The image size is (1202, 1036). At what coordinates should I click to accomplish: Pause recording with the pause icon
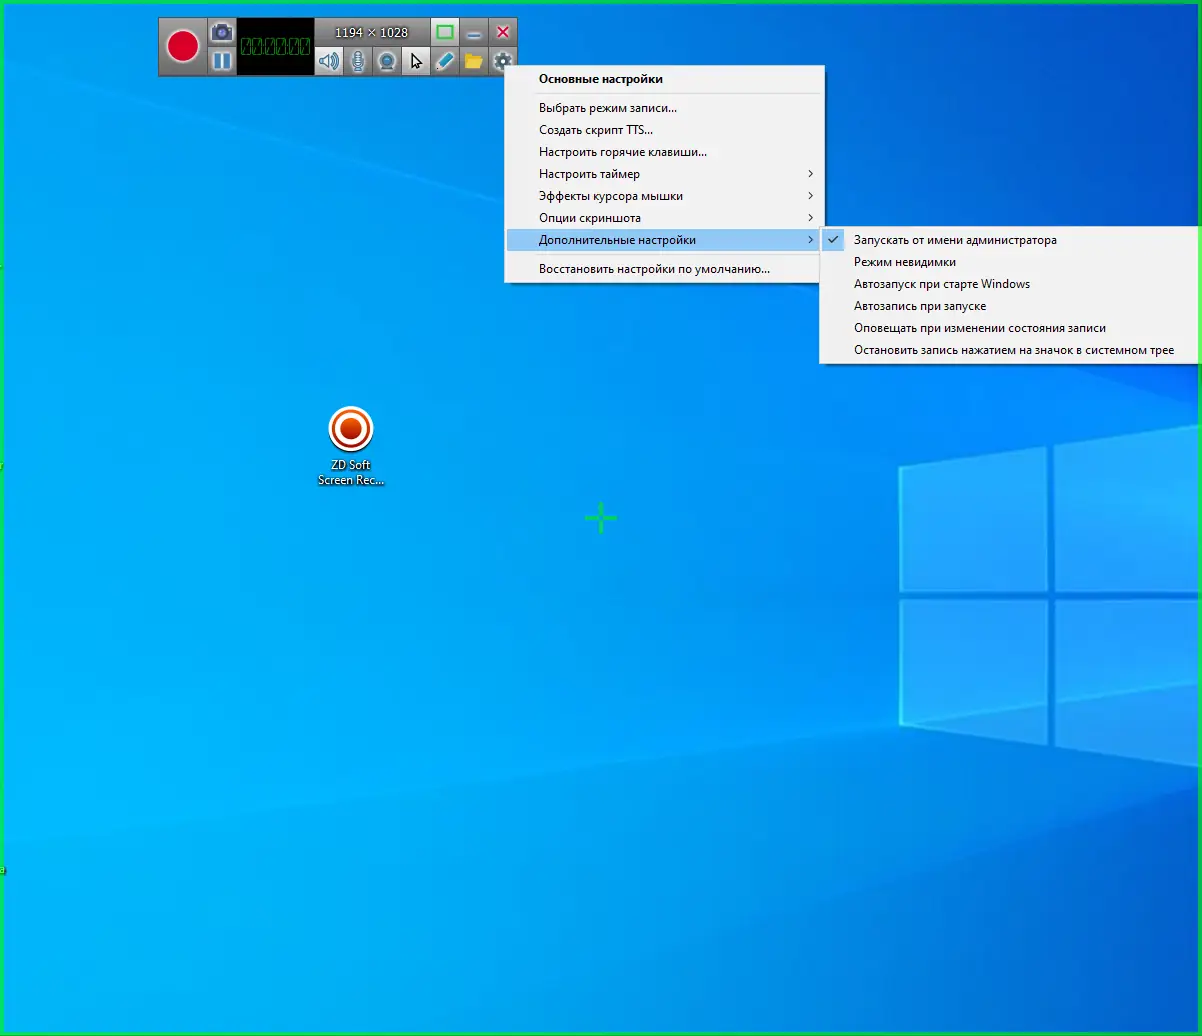pyautogui.click(x=222, y=61)
